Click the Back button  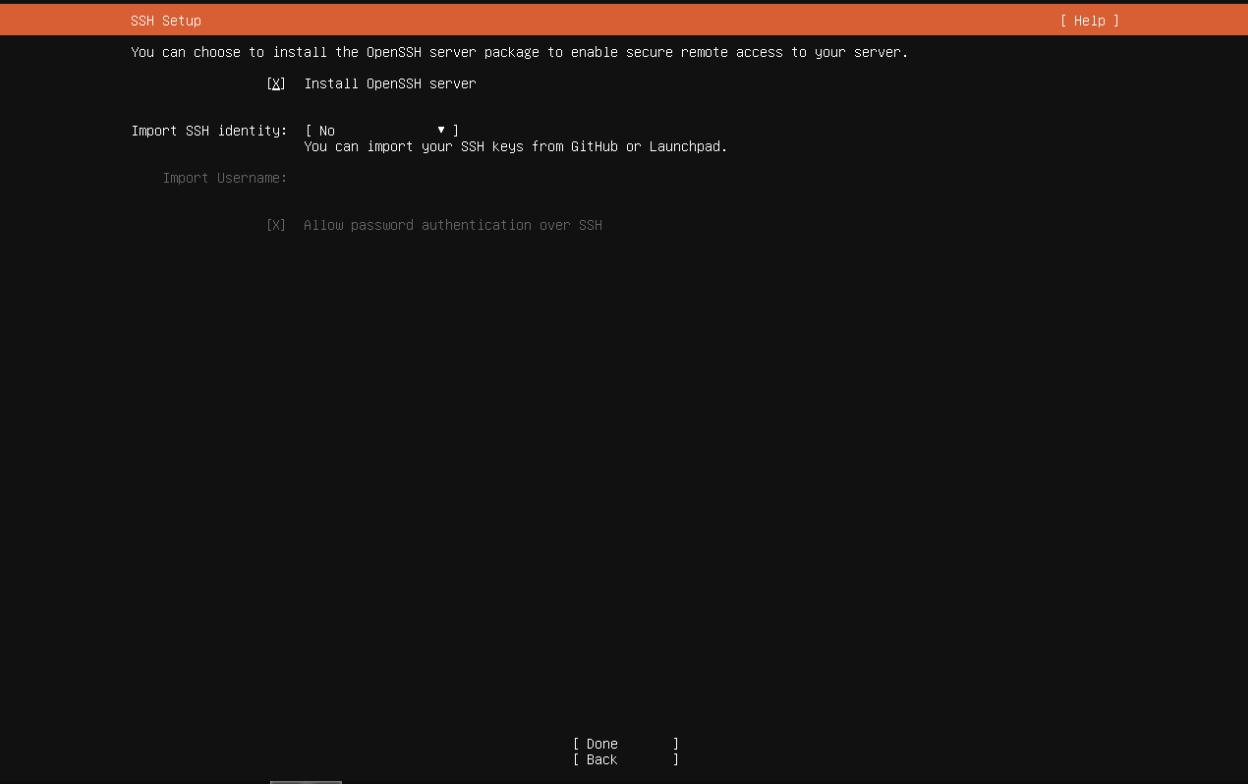tap(626, 760)
